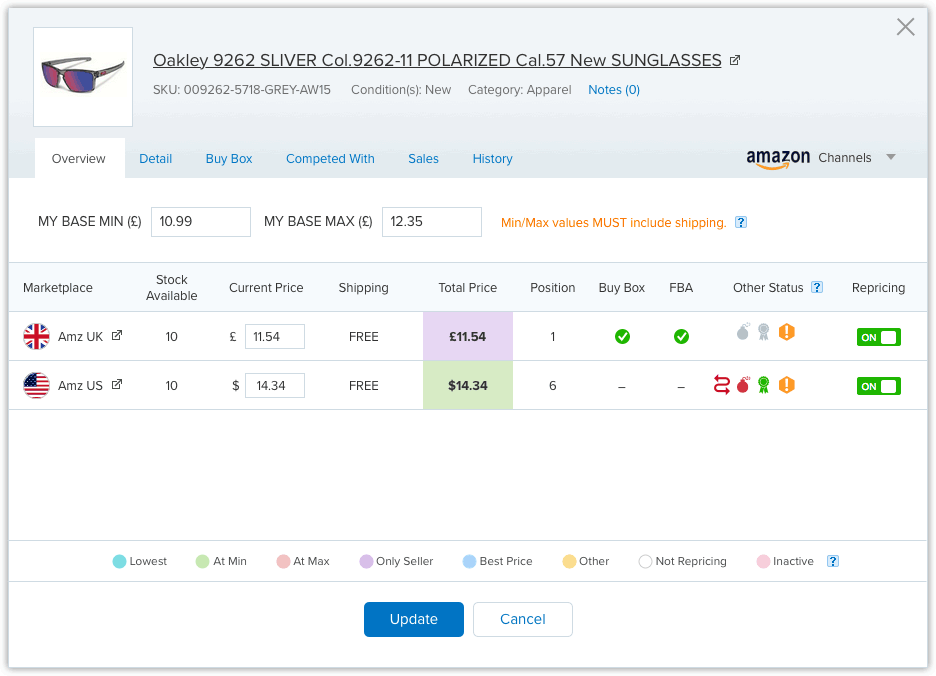Open Notes (0) link
Viewport: 936px width, 676px height.
tap(614, 90)
